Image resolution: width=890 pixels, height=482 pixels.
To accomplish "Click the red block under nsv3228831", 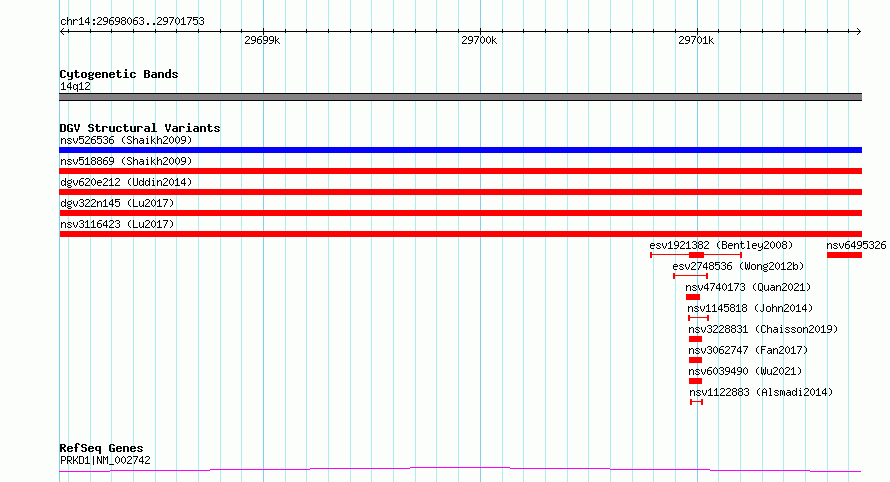I will click(695, 339).
